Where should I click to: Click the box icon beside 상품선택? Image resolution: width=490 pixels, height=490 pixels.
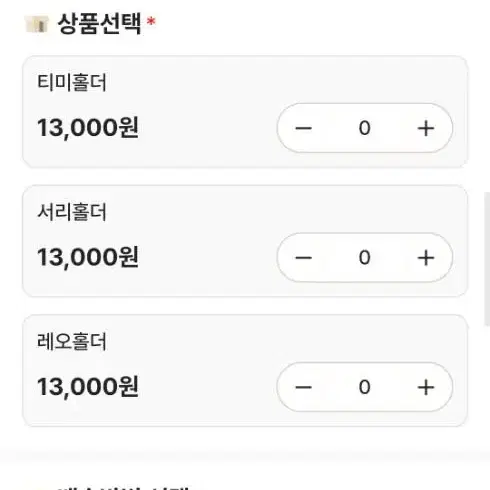coord(37,25)
